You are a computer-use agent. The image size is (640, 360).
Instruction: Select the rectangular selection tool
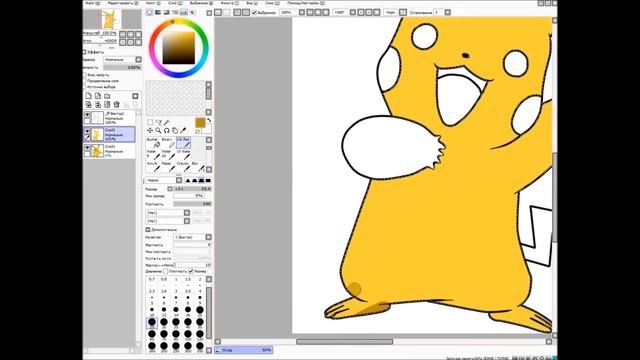(x=150, y=122)
